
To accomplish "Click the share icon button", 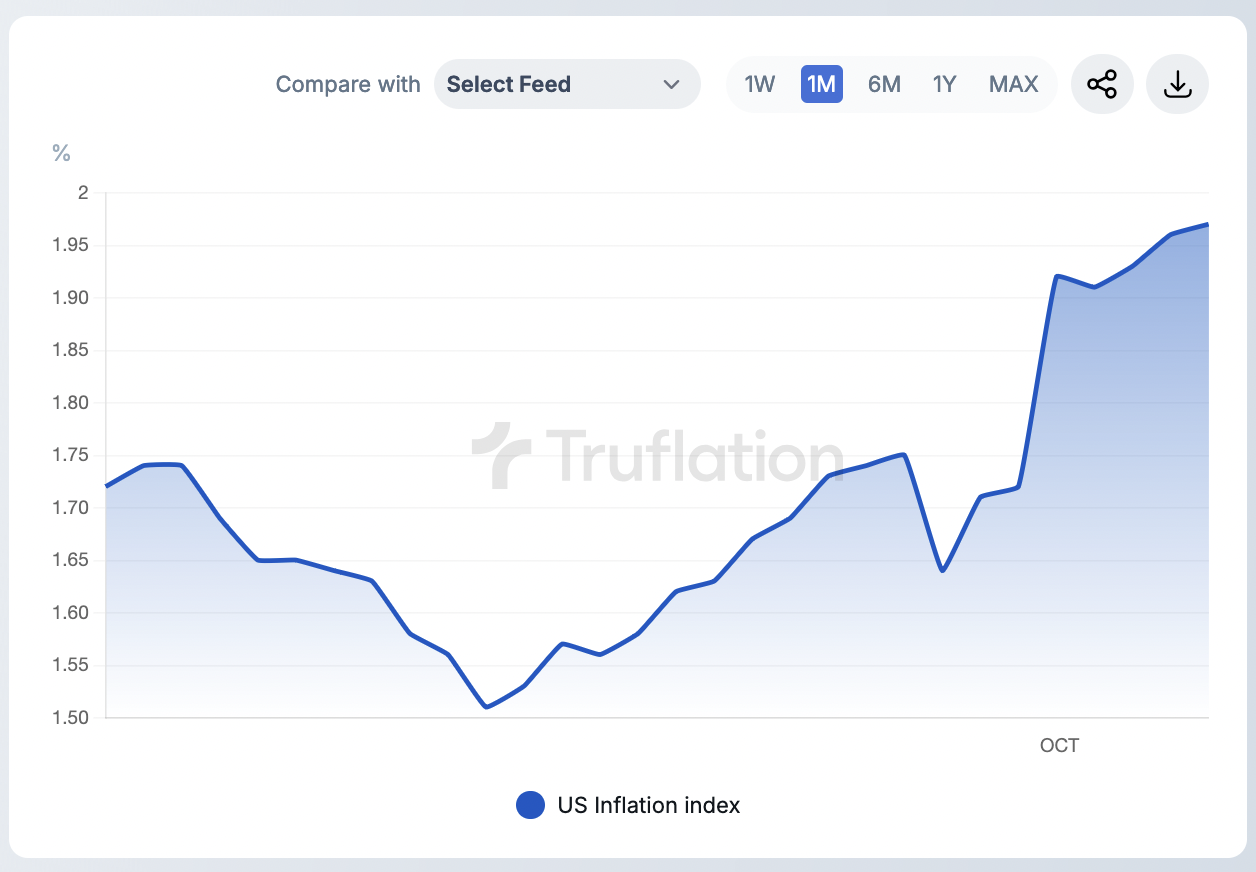I will click(x=1102, y=85).
